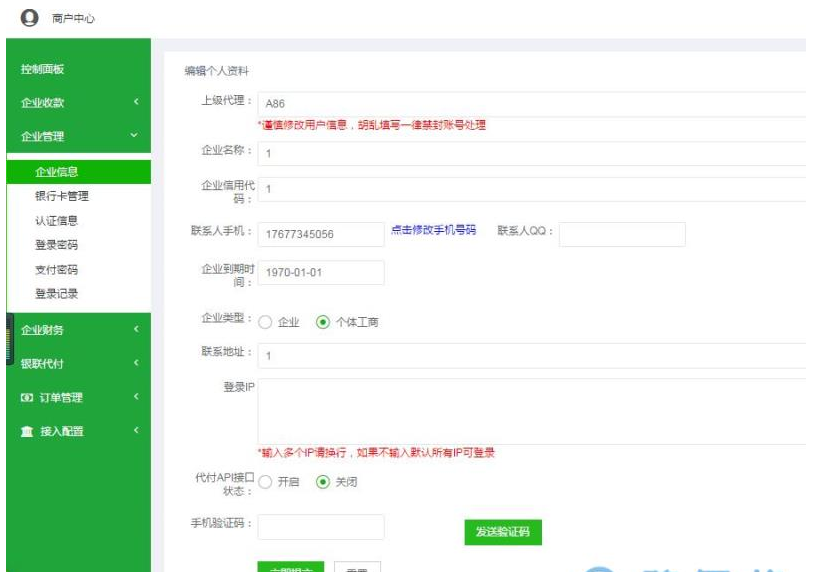The image size is (819, 572).
Task: Select the 企业 radio button for 企业类型
Action: [266, 322]
